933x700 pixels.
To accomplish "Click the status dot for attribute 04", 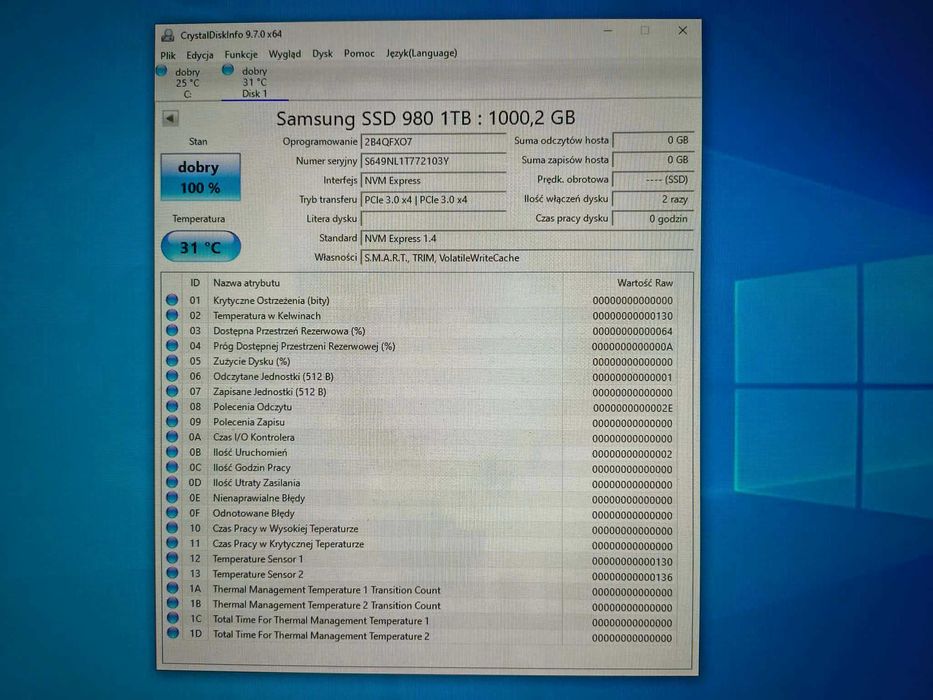I will pos(172,345).
